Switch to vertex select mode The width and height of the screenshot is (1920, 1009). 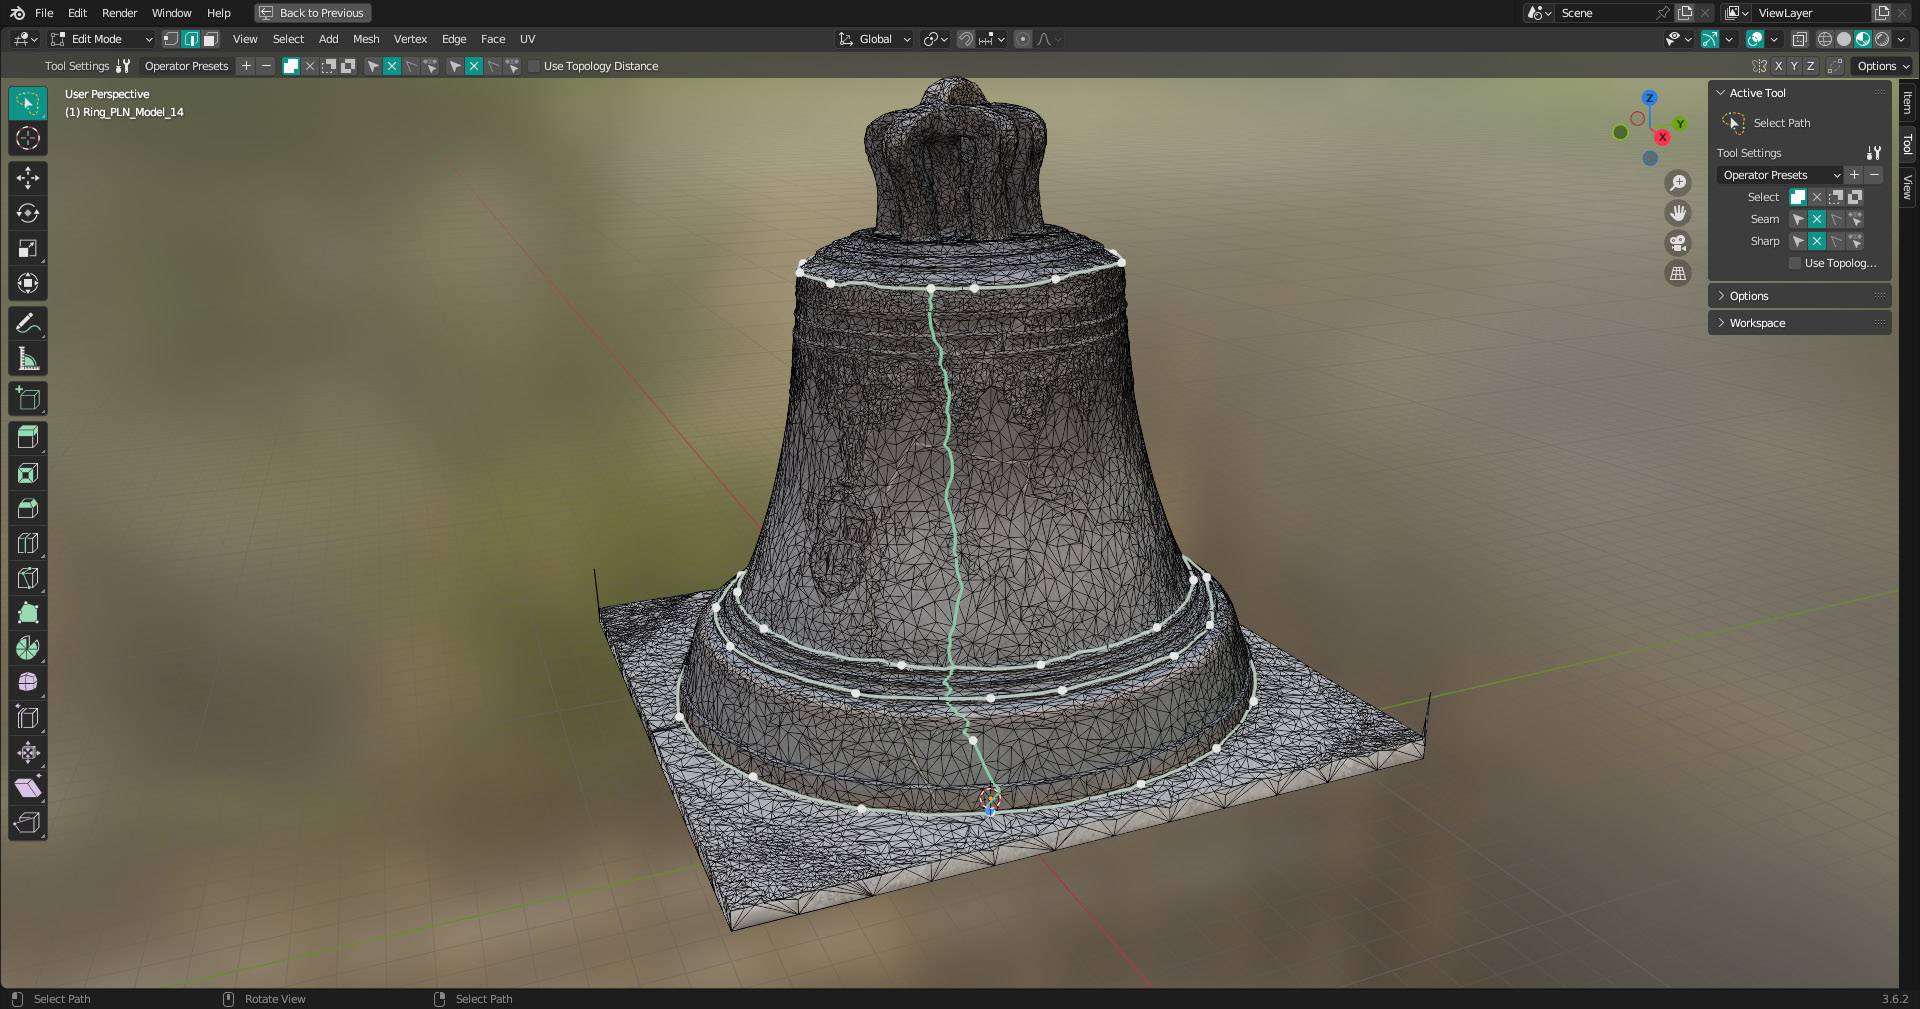[x=171, y=39]
